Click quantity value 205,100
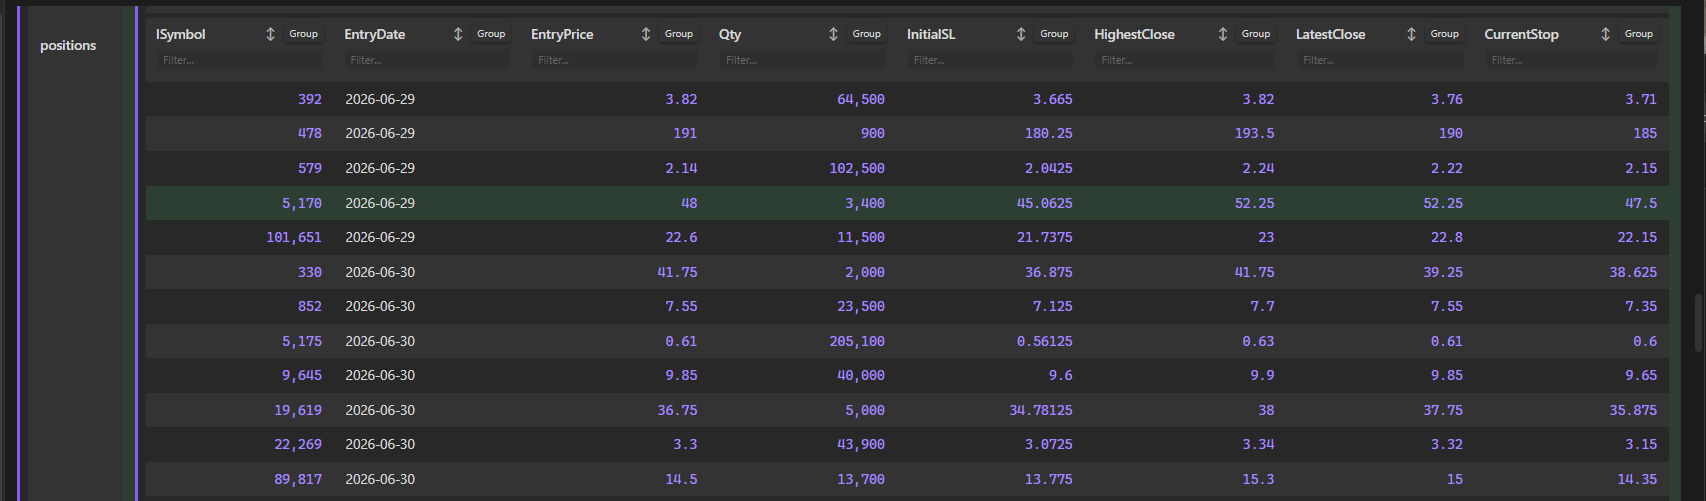Screen dimensions: 1706x501 (x=857, y=341)
